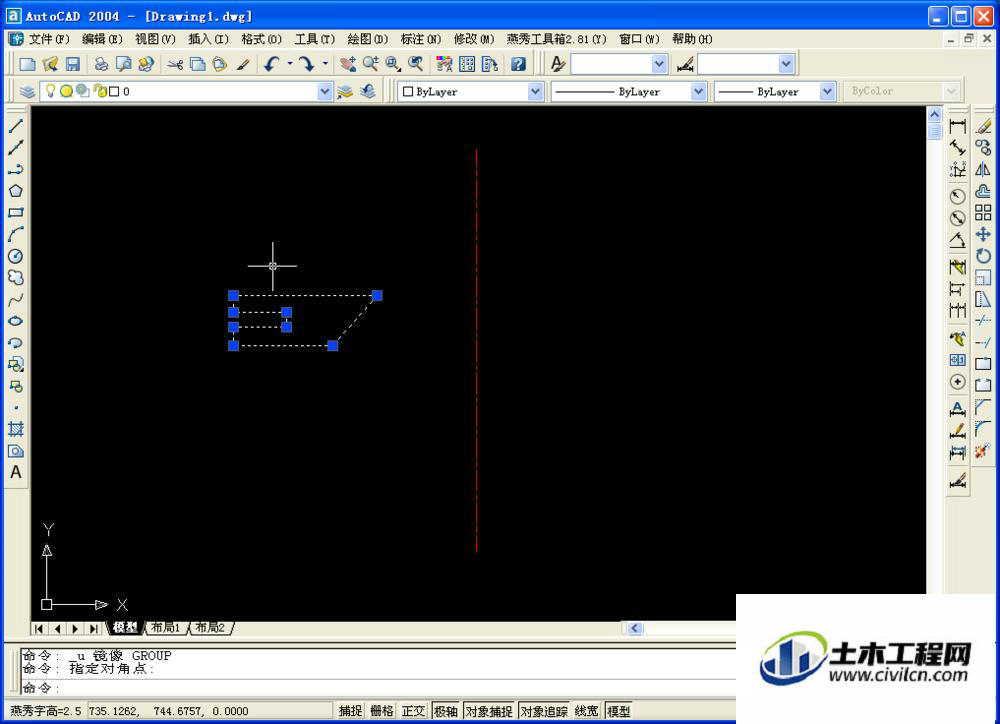
Task: Select the Mirror tool in modify toolbar
Action: coord(983,170)
